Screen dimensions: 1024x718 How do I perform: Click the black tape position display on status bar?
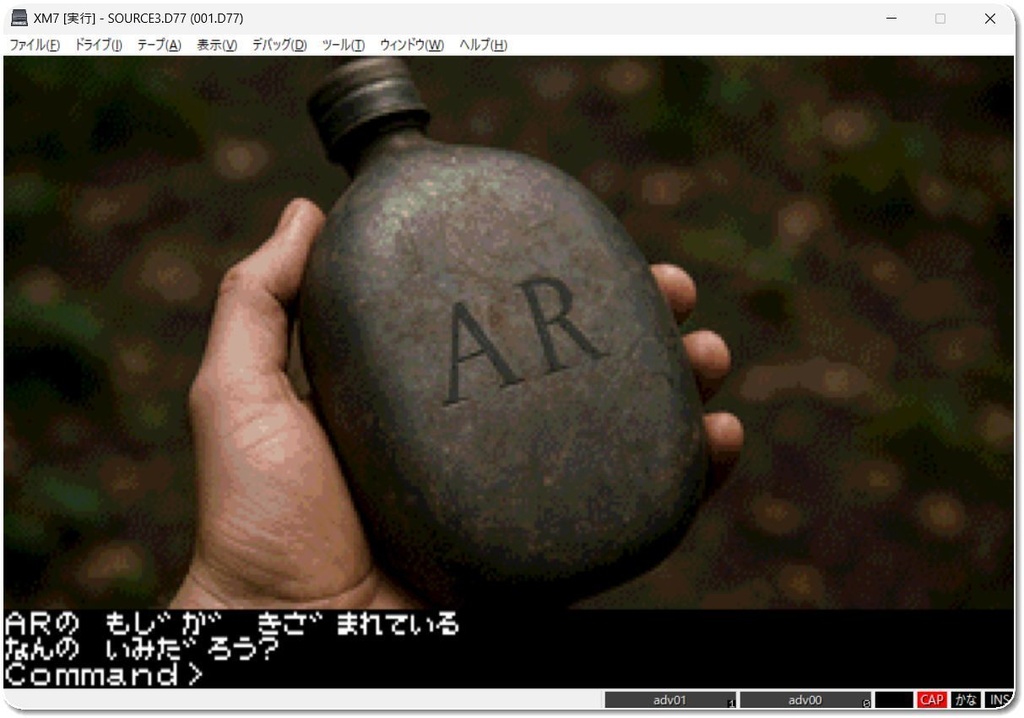click(x=895, y=700)
